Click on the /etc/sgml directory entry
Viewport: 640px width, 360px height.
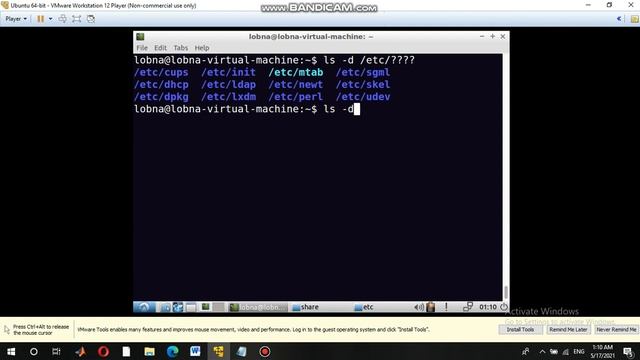tap(363, 72)
